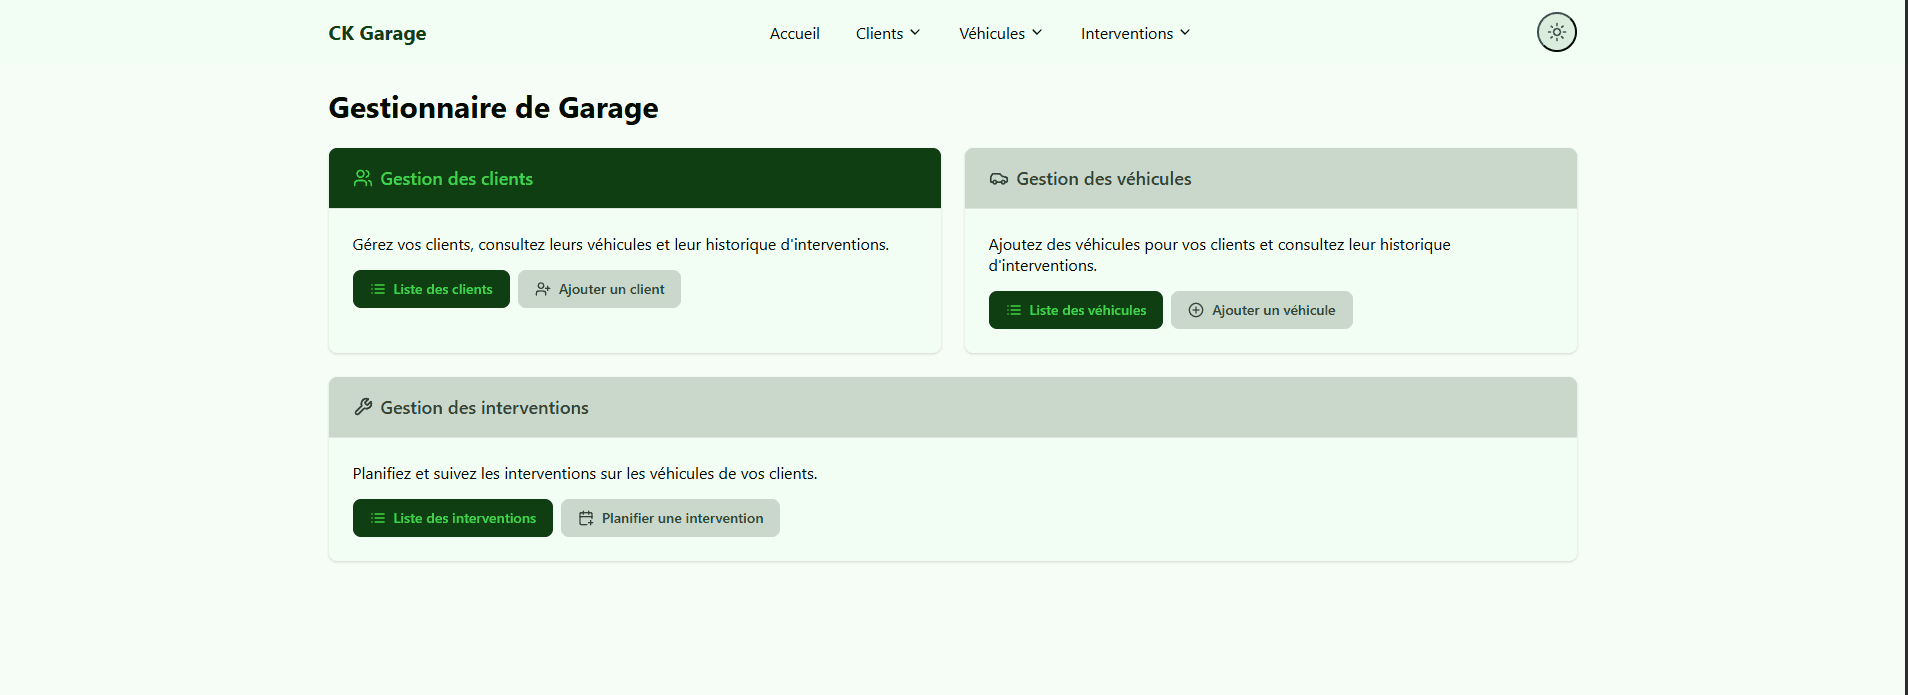Screen dimensions: 1908x695
Task: Click the list icon in Liste des interventions button
Action: pos(378,518)
